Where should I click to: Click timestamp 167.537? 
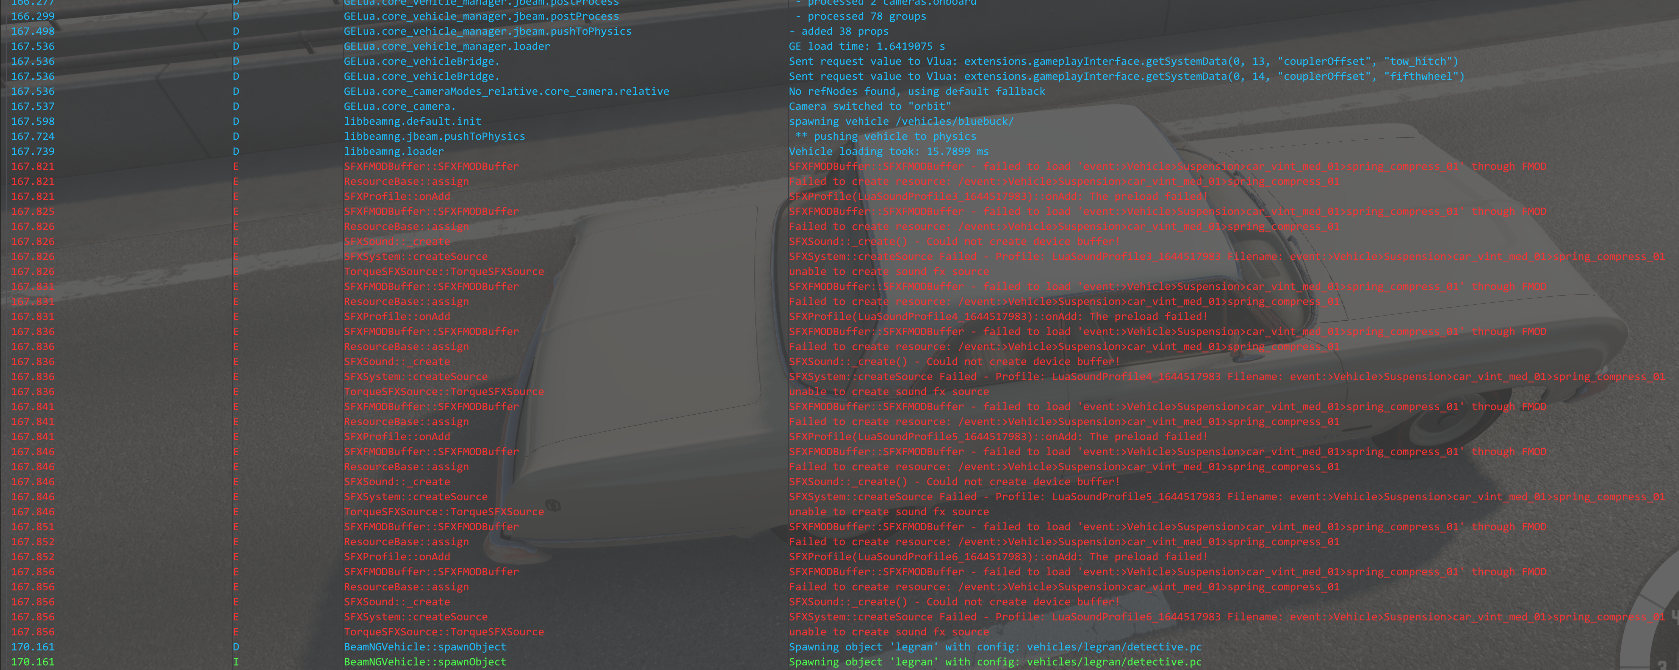point(33,106)
